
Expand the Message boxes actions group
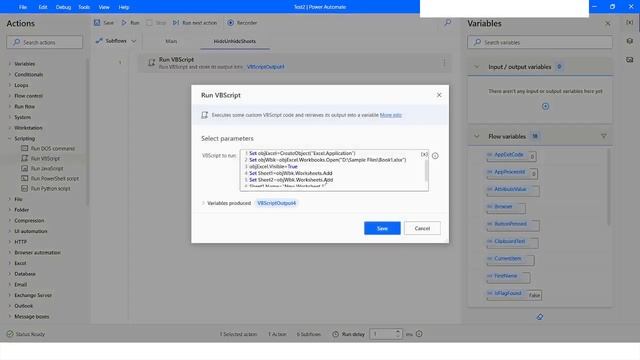(10, 316)
